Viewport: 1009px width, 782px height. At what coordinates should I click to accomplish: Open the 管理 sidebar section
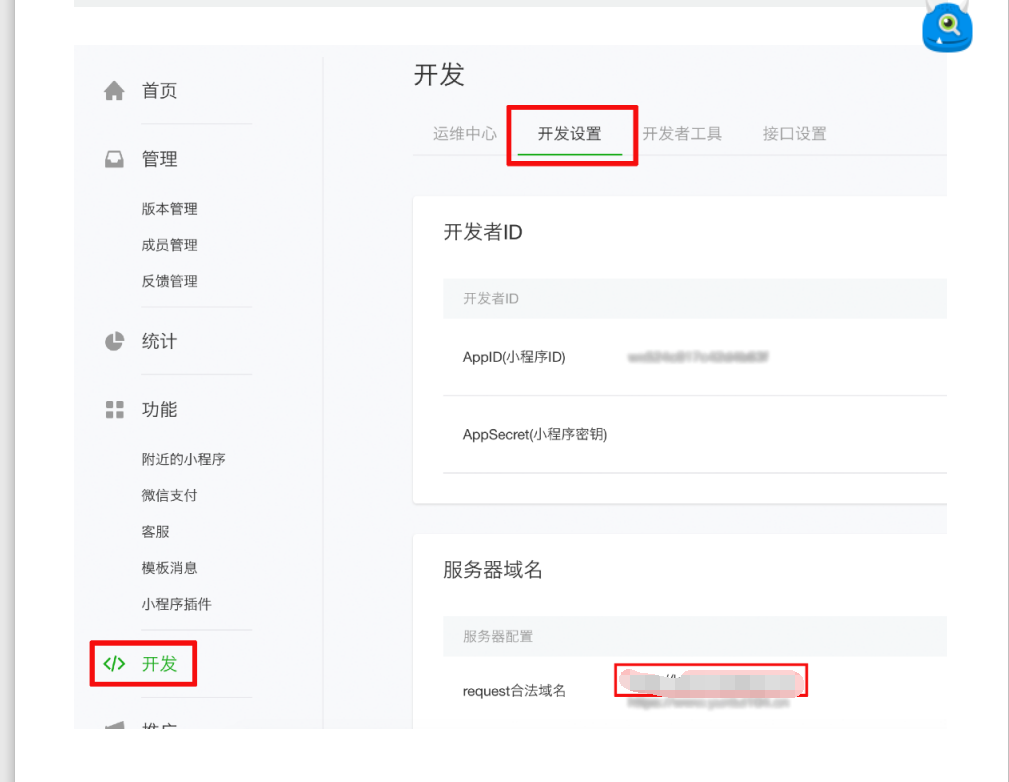[159, 159]
